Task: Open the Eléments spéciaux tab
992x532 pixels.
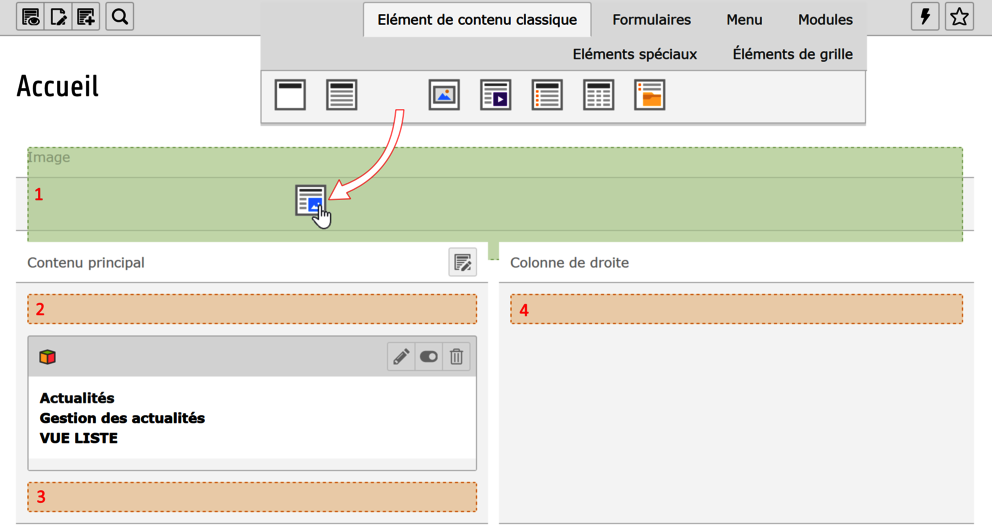Action: point(635,54)
